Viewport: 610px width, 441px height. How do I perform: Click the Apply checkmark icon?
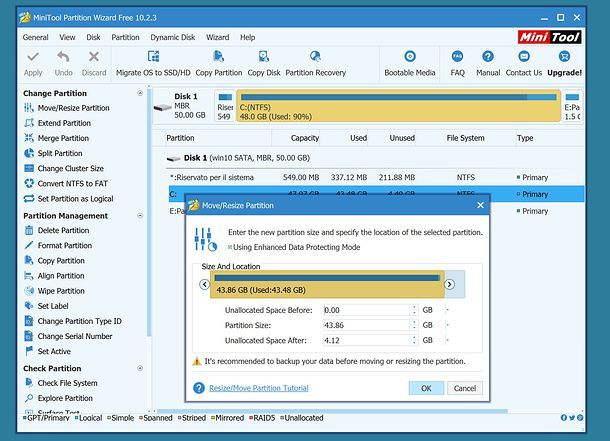[33, 57]
